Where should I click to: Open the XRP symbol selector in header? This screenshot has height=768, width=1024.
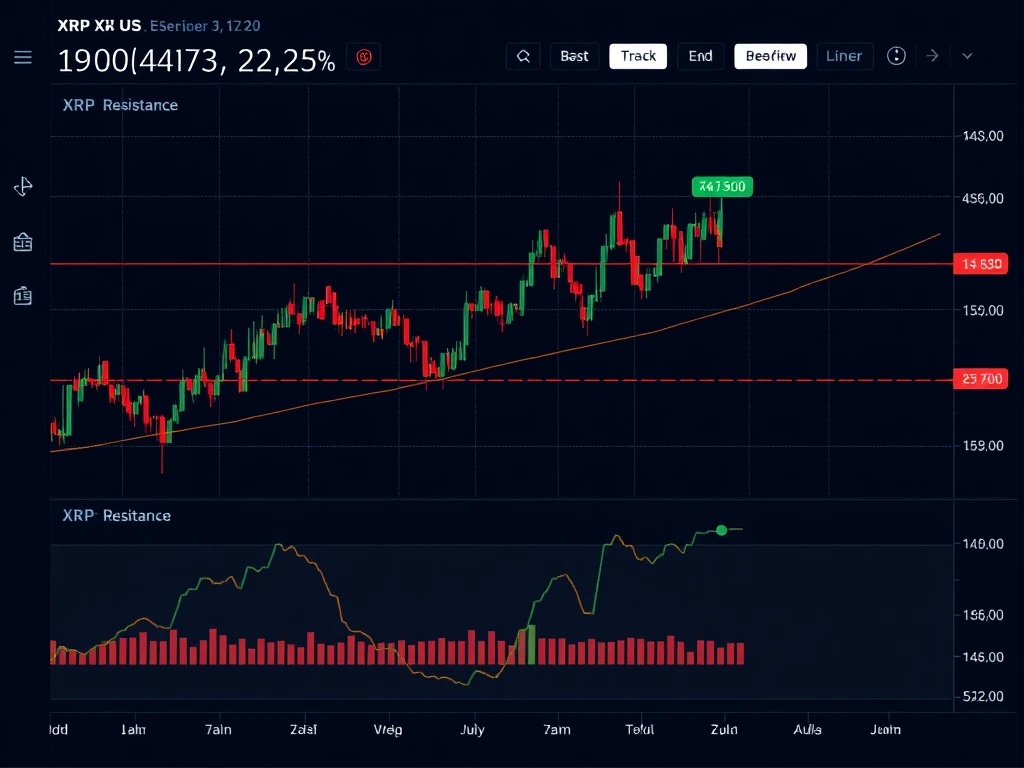(98, 26)
